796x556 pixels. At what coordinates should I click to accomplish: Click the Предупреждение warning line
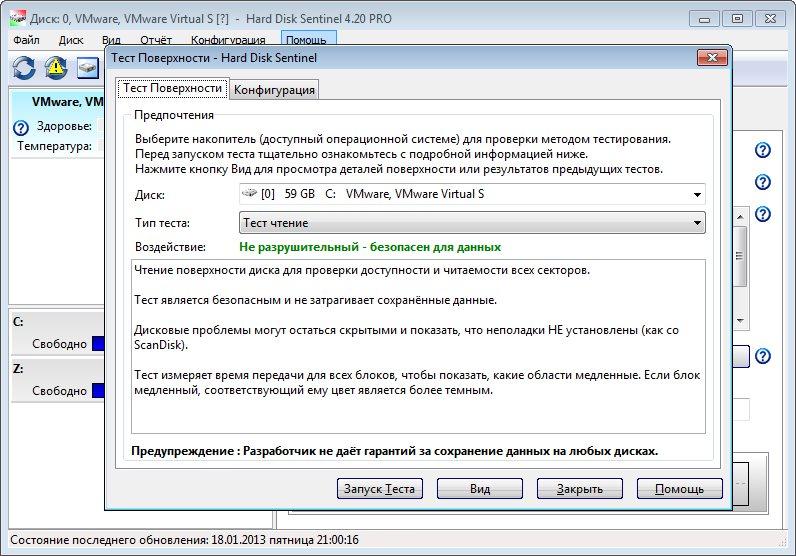click(394, 451)
